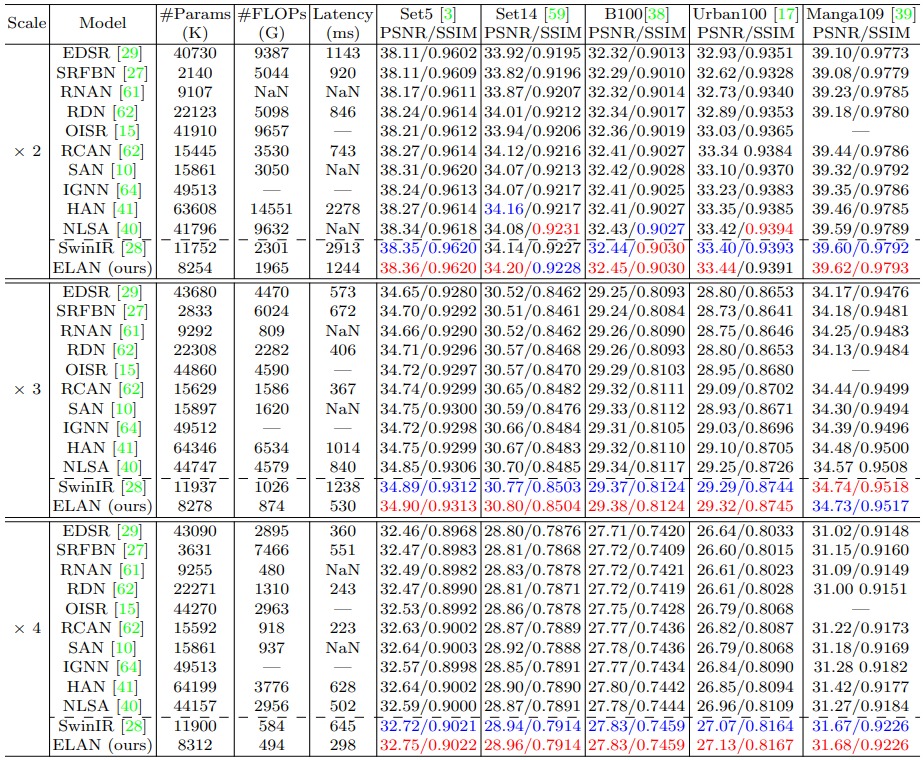Viewport: 924px width, 760px height.
Task: Open citation [28] in SwinIR row with 11752 params
Action: [x=134, y=248]
